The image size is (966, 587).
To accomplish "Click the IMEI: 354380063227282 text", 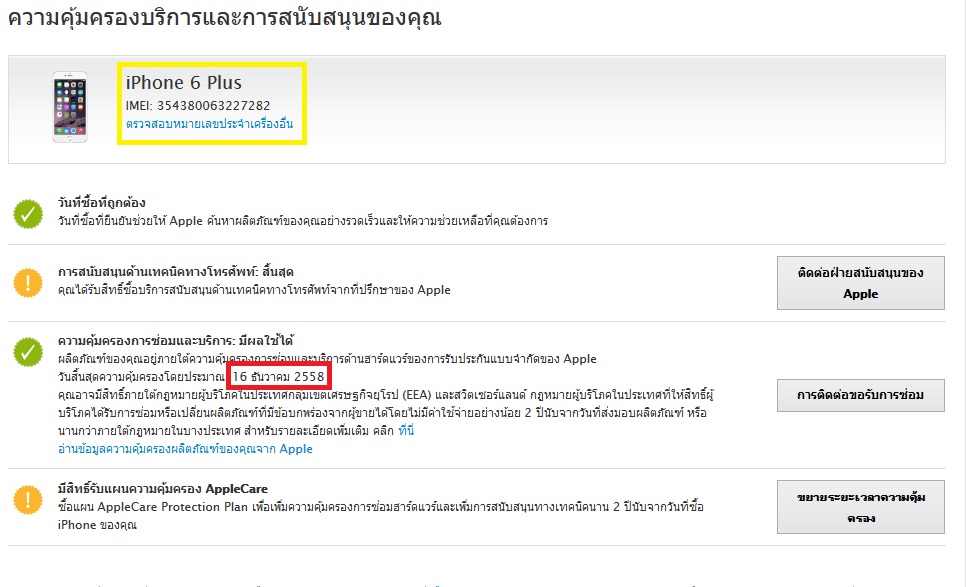I will pos(198,105).
